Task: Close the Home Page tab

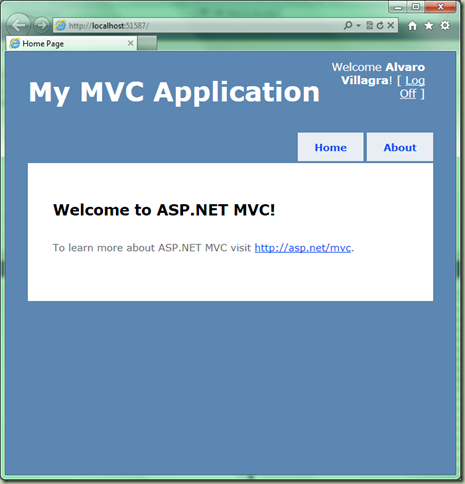Action: tap(130, 43)
